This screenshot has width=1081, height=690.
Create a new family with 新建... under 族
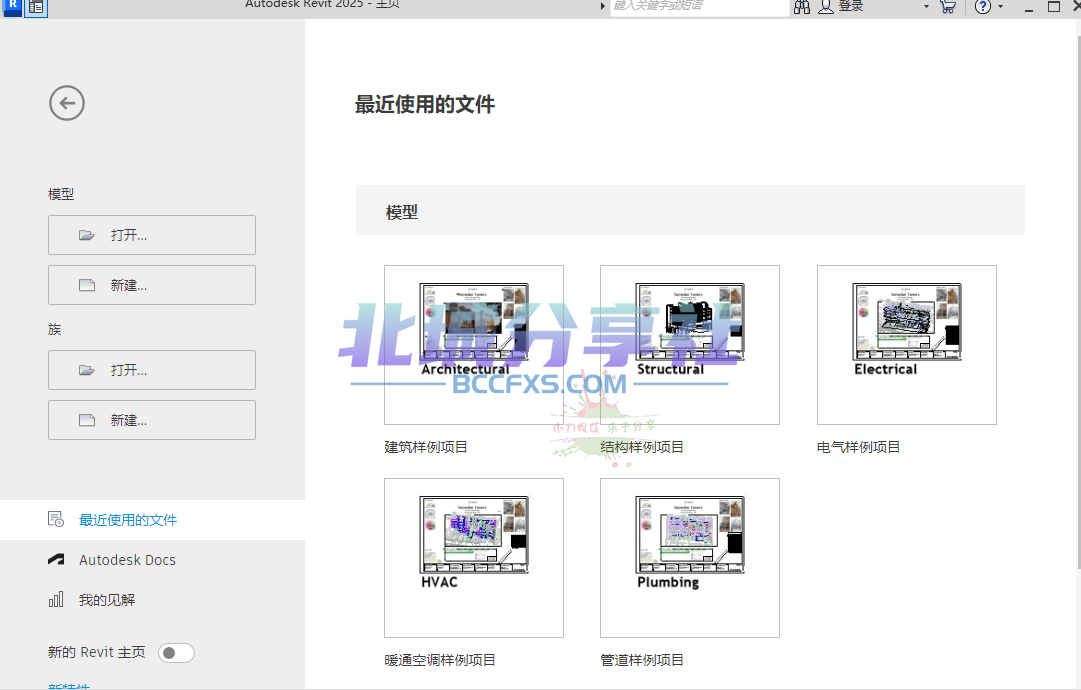click(x=152, y=420)
